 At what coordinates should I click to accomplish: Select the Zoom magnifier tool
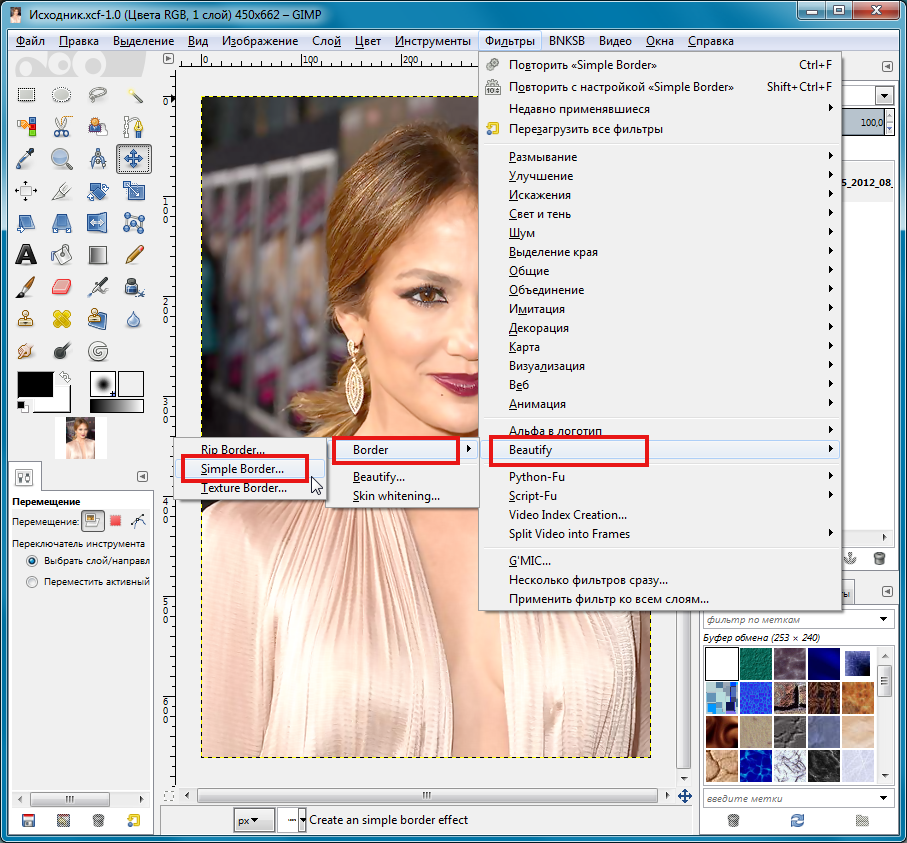[x=61, y=158]
